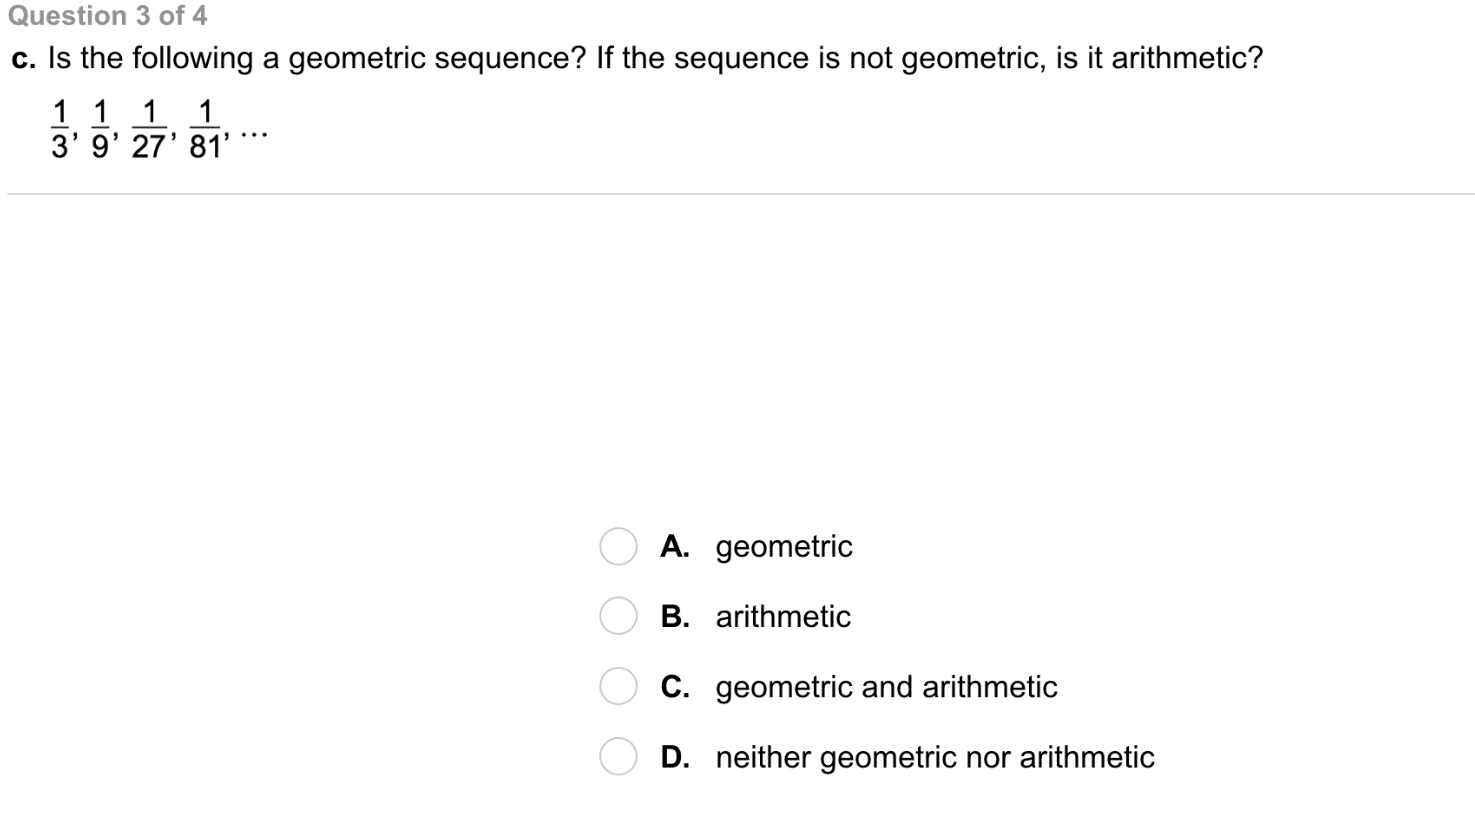Viewport: 1475px width, 825px height.
Task: Click the 'Question 3 of 4' header
Action: pos(107,16)
